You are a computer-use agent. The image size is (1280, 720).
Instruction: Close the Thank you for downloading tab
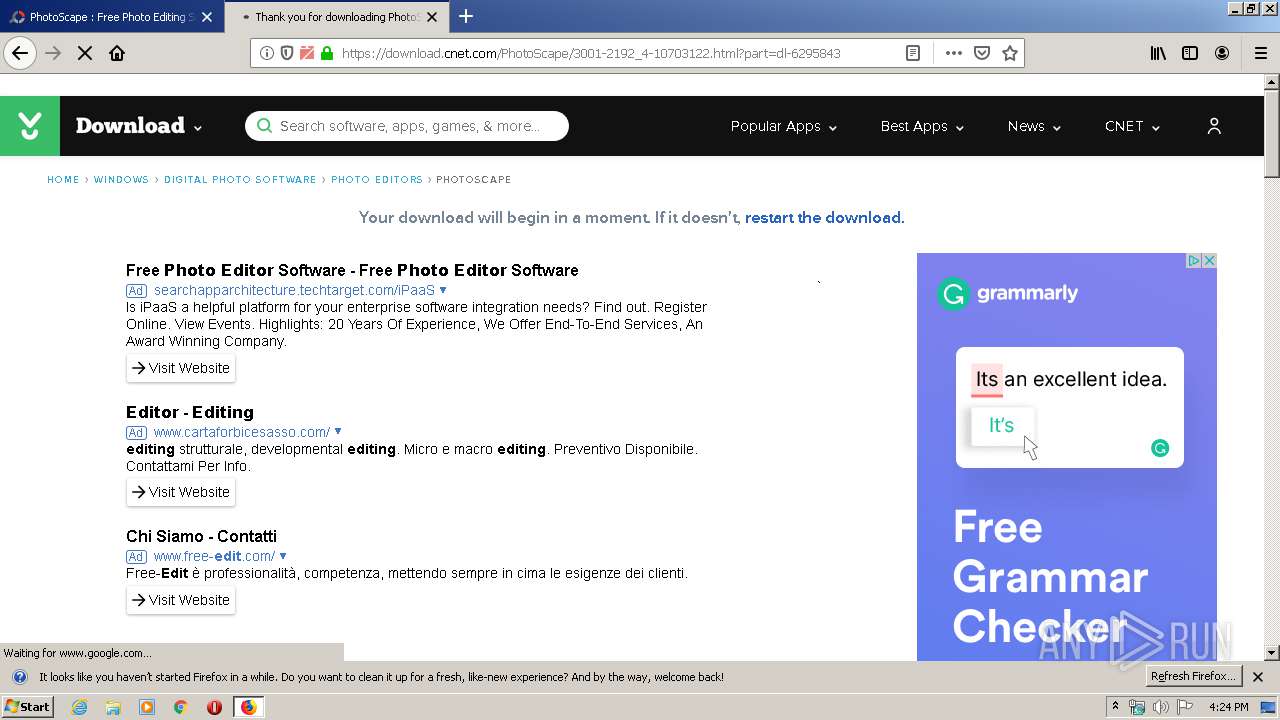click(431, 17)
